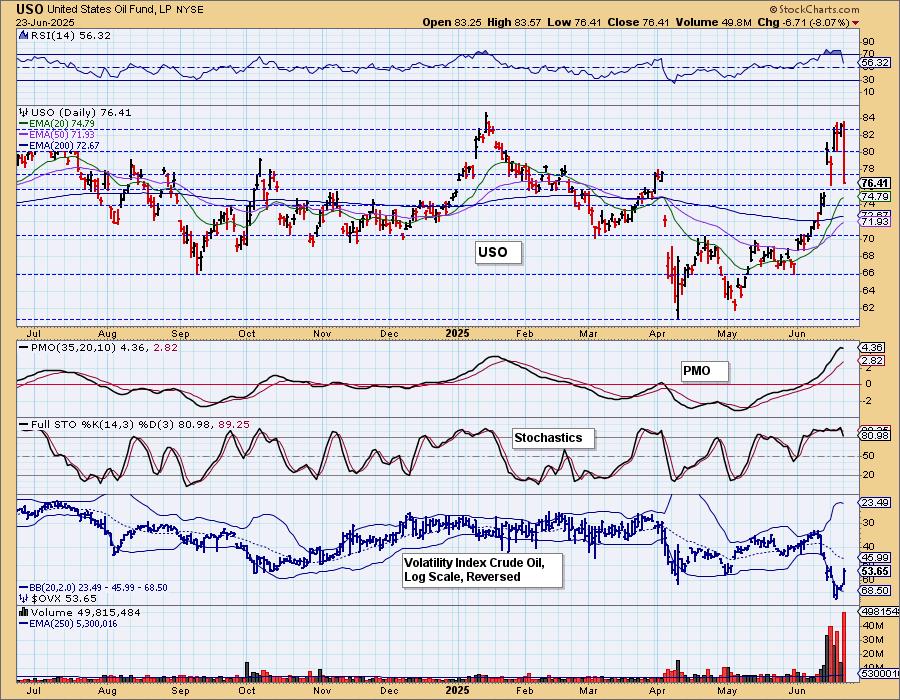
Task: Click the 'Close 76.41' value in the header
Action: coord(639,22)
